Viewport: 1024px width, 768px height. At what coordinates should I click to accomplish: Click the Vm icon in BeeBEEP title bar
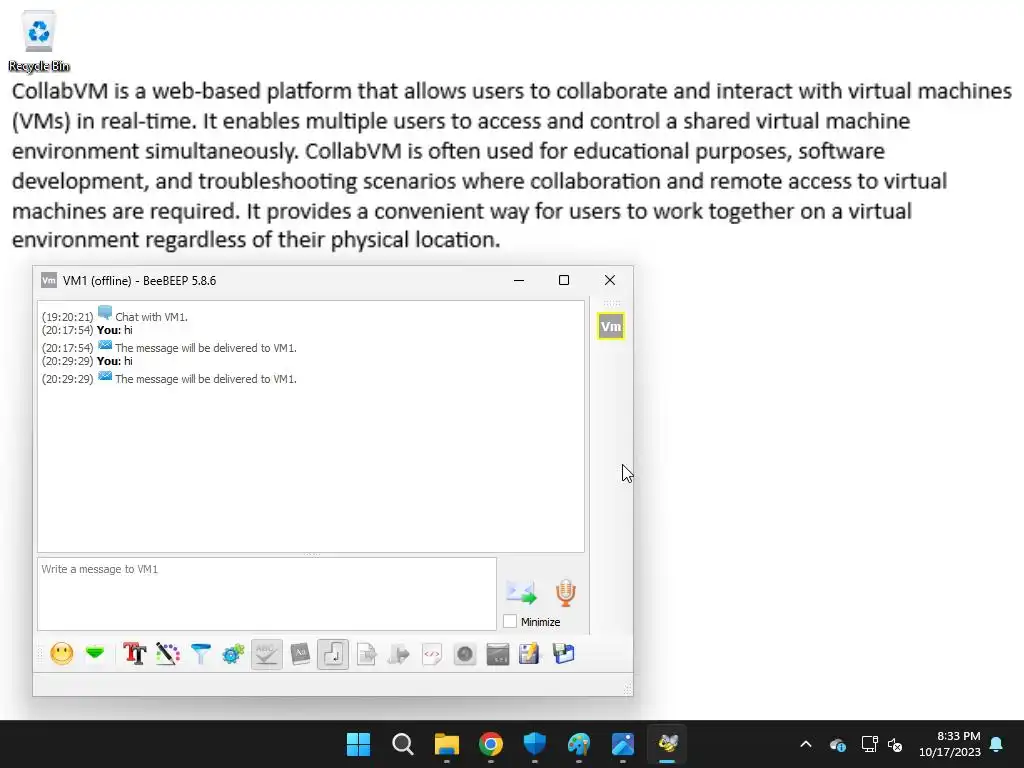click(x=49, y=280)
